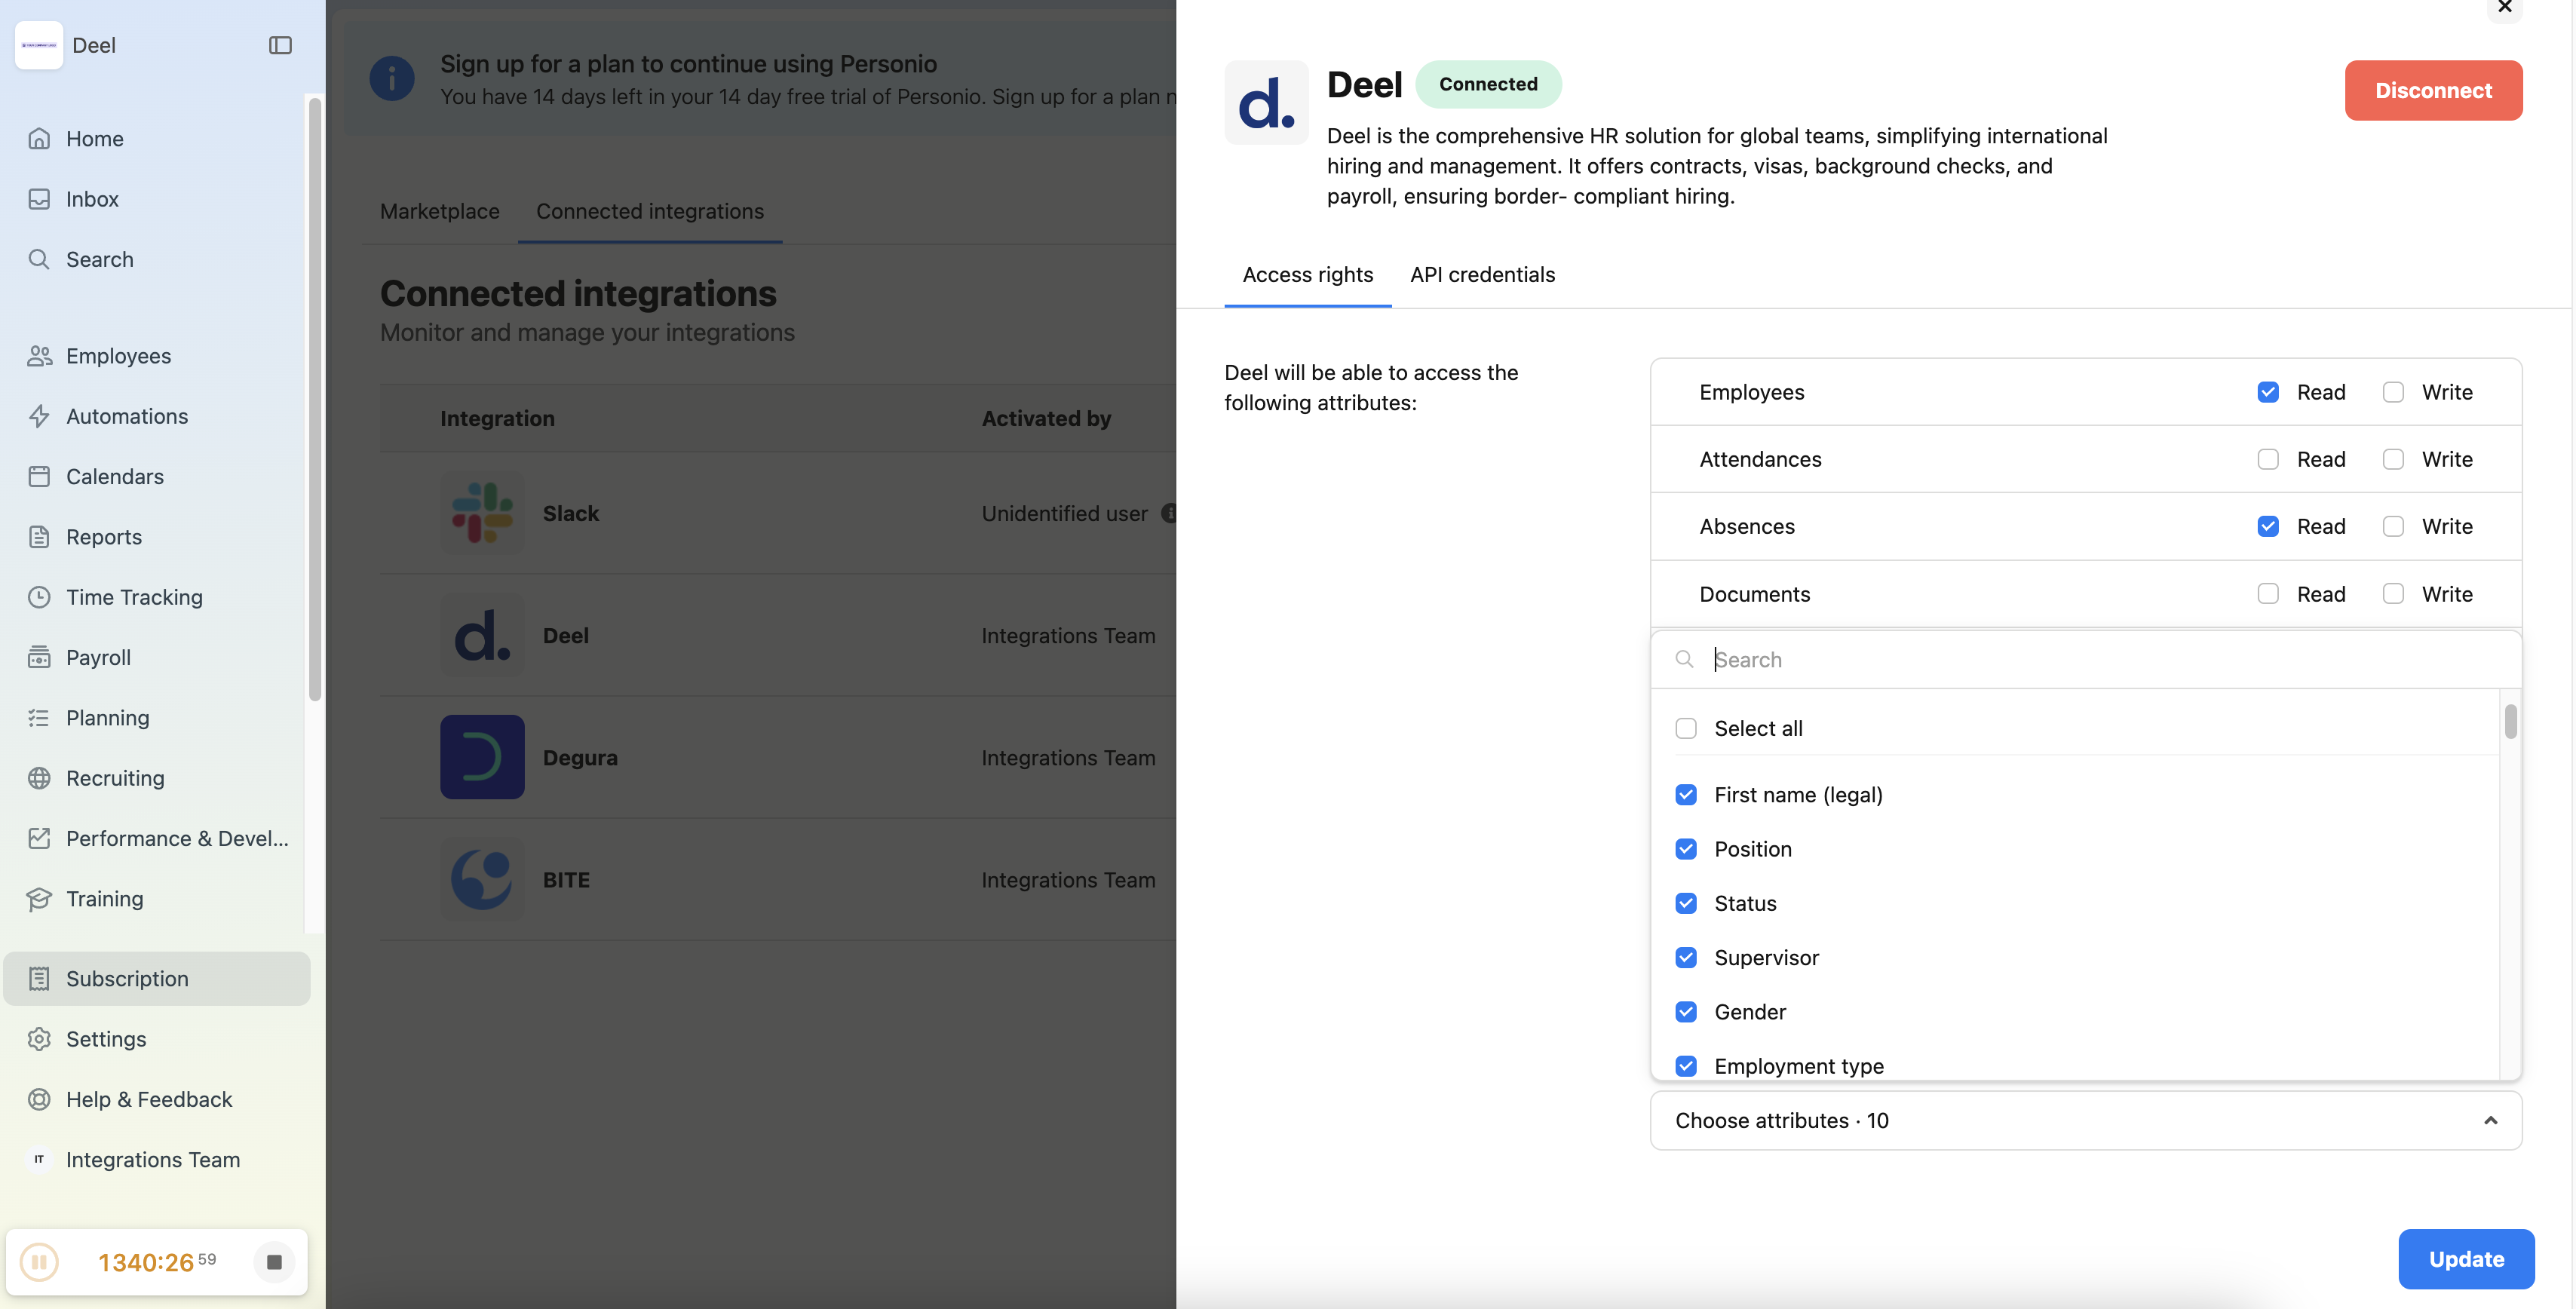Select Connected integrations tab

coord(649,211)
